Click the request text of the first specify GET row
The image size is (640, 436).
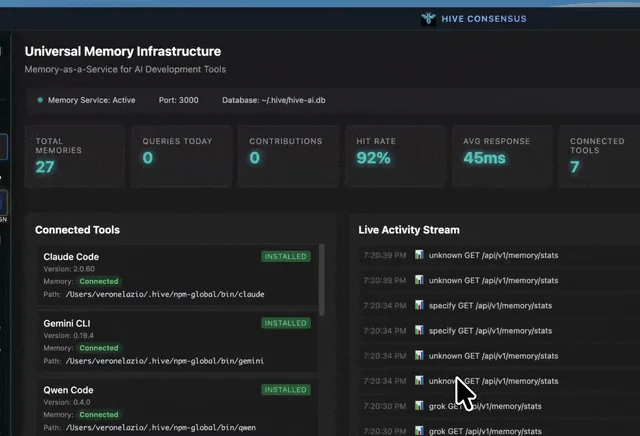click(490, 305)
